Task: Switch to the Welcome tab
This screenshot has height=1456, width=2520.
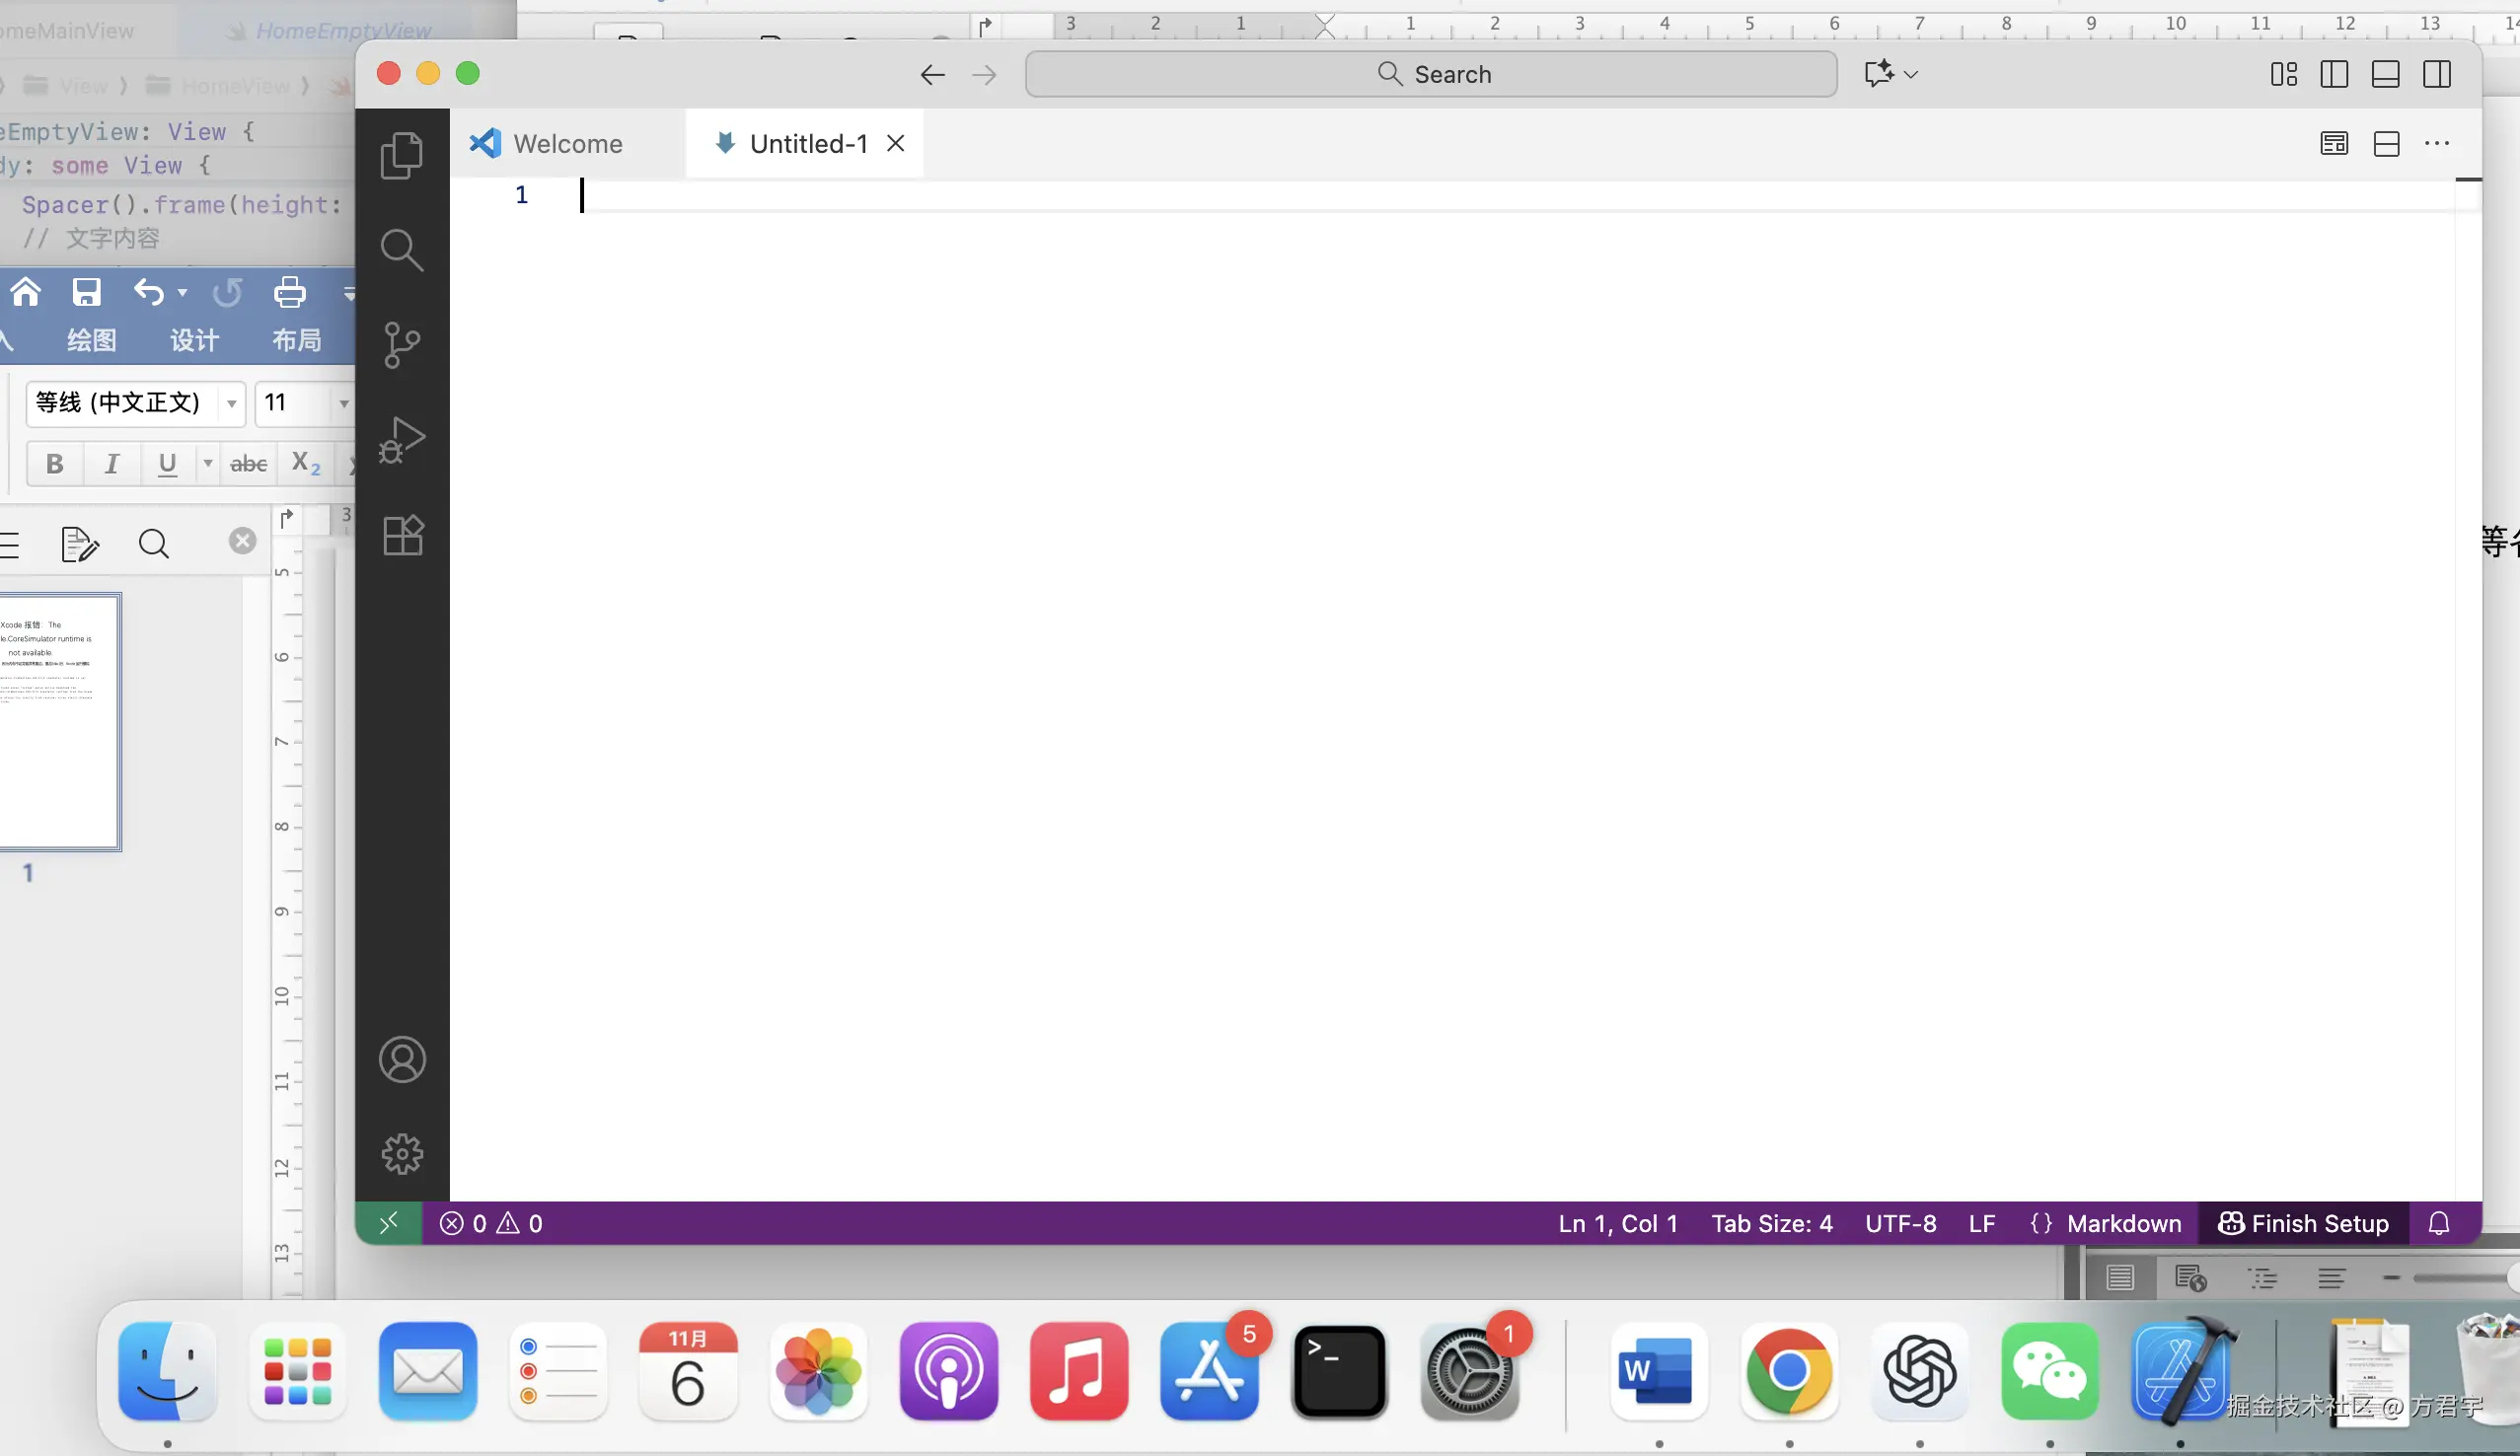Action: point(566,144)
